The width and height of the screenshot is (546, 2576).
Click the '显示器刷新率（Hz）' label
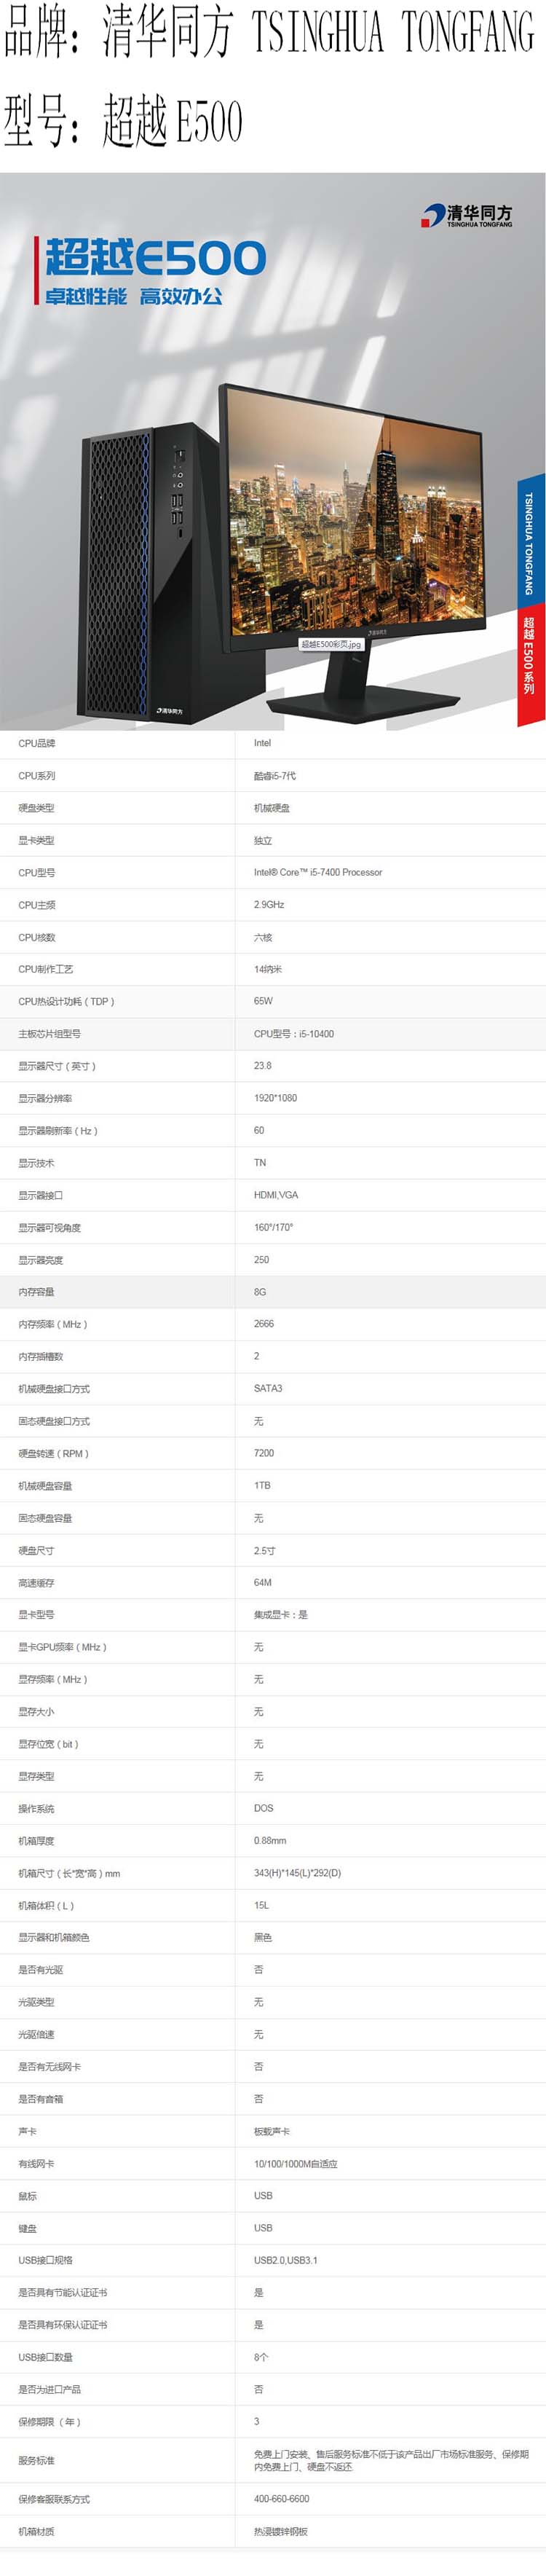58,1130
